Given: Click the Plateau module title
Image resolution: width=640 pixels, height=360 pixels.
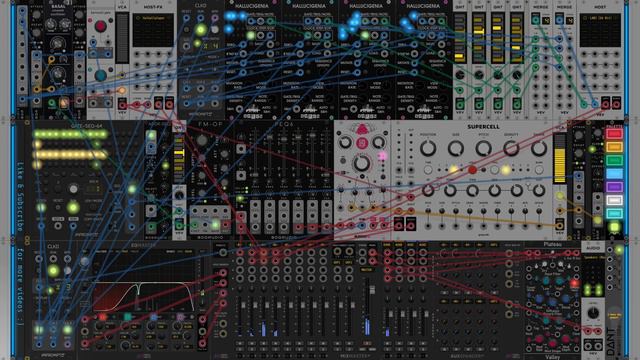Looking at the screenshot, I should click(552, 244).
